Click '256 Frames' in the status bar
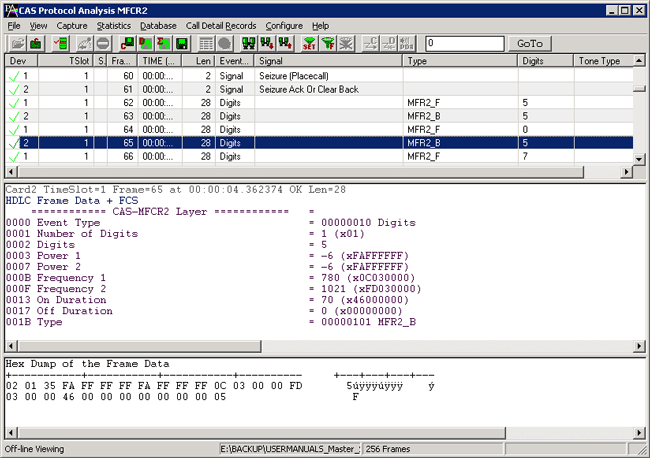Screen dimensions: 650x458 388,449
